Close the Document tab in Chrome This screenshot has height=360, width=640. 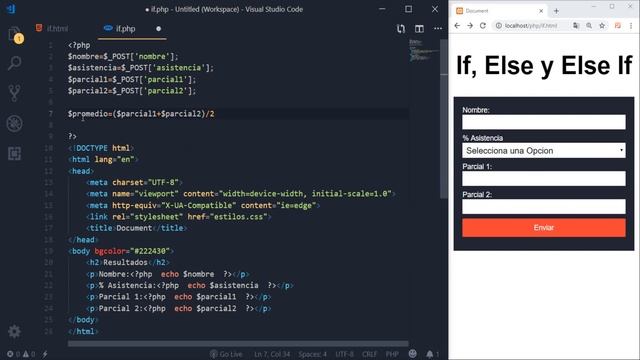(x=541, y=11)
